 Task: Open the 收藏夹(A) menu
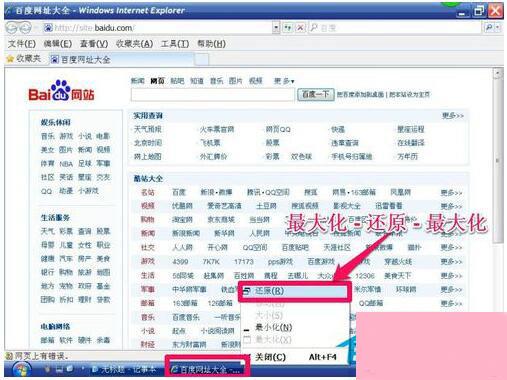pyautogui.click(x=134, y=44)
